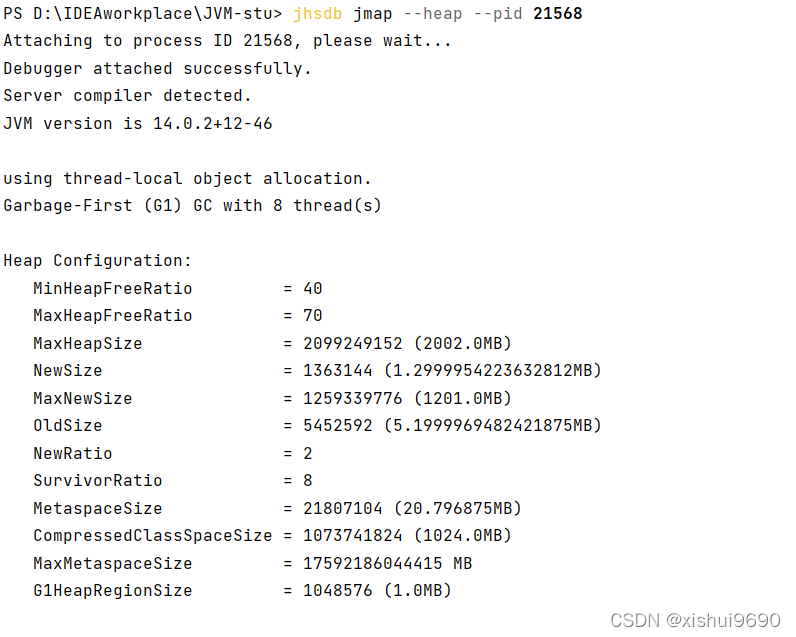Click the 'JVM version is 14.0.2+12-46' line
The width and height of the screenshot is (796, 637).
(138, 123)
